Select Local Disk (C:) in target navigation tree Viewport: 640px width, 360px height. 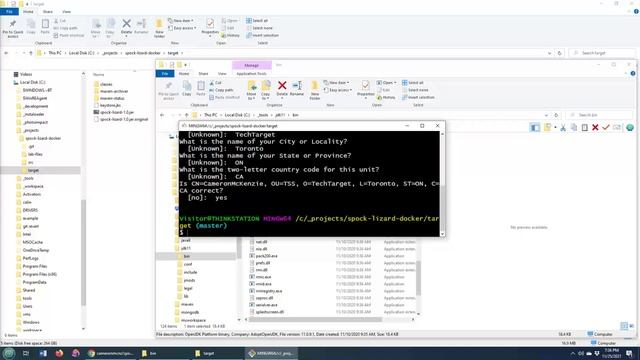point(32,82)
